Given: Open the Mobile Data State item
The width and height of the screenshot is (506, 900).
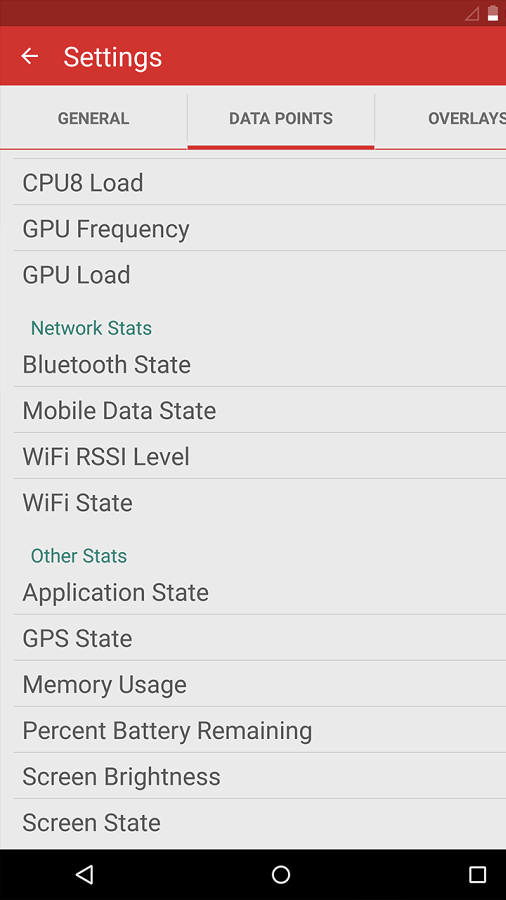Looking at the screenshot, I should point(260,410).
